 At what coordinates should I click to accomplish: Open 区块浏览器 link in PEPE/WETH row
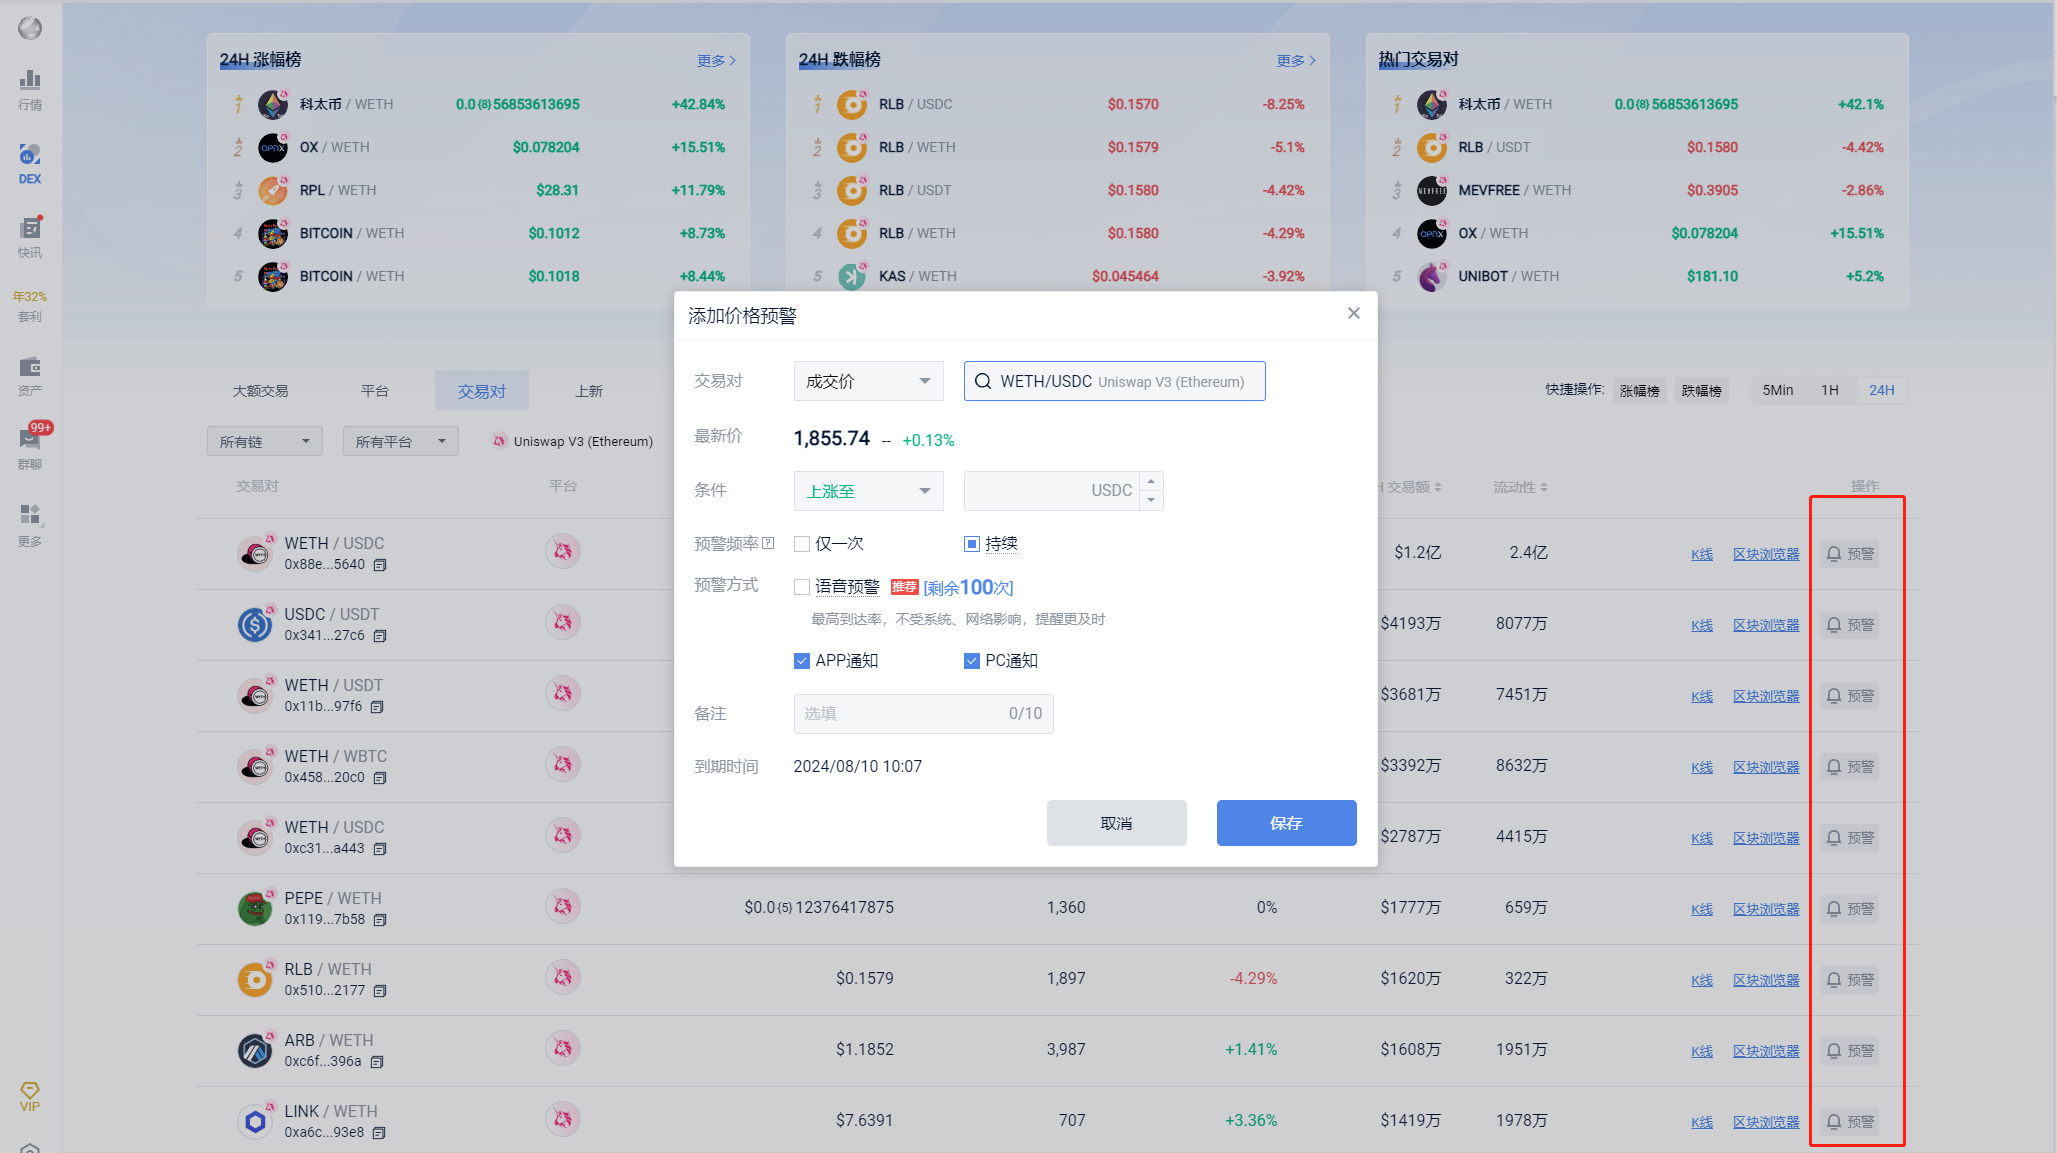(x=1766, y=909)
